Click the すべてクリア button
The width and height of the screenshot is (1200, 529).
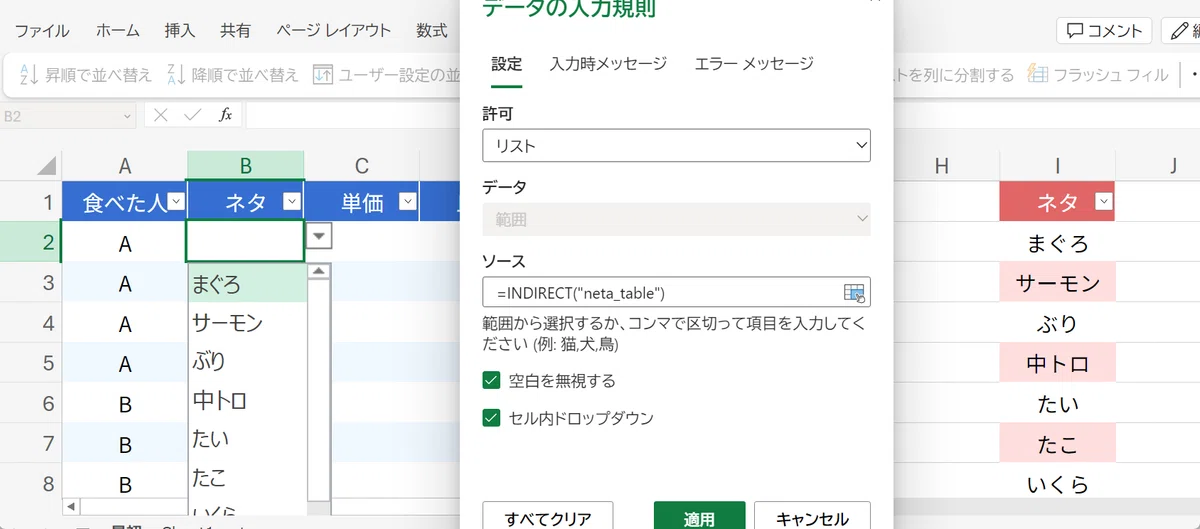tap(548, 518)
